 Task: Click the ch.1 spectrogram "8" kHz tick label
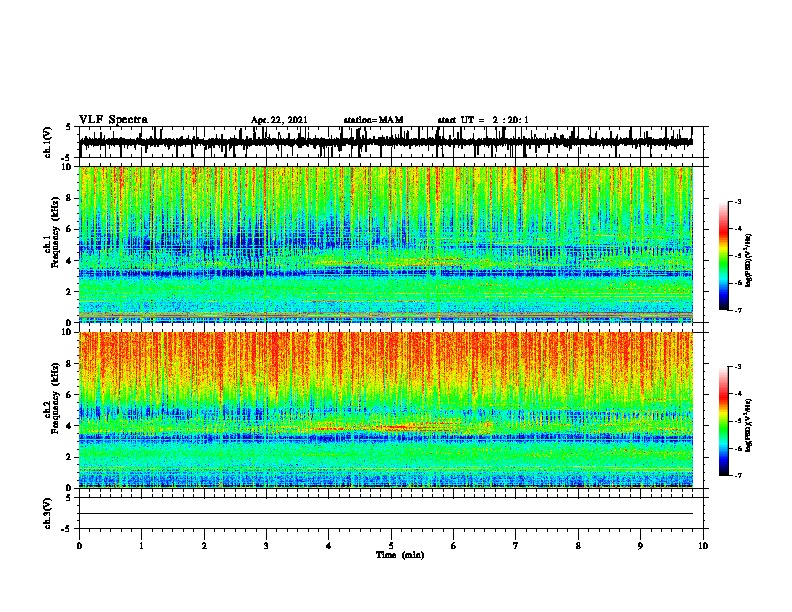pos(70,198)
